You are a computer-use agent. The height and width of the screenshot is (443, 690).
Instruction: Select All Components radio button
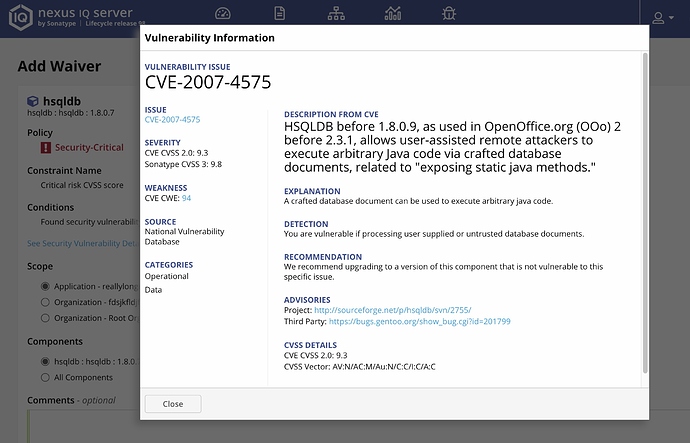[45, 377]
